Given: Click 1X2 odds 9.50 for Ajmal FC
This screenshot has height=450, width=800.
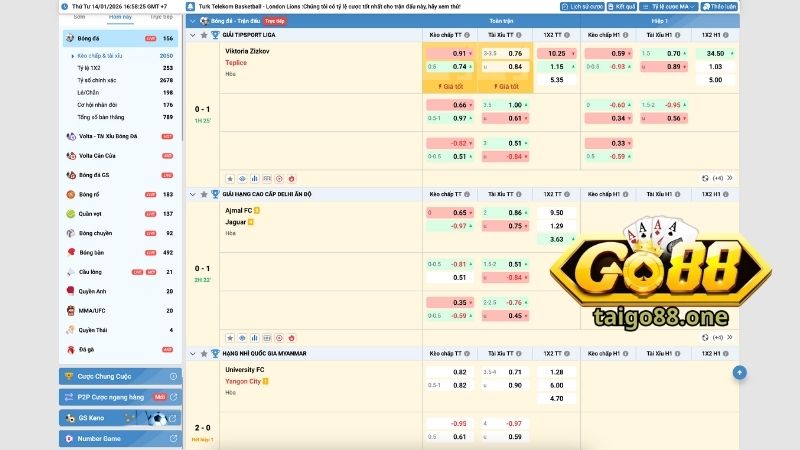Looking at the screenshot, I should tap(557, 213).
